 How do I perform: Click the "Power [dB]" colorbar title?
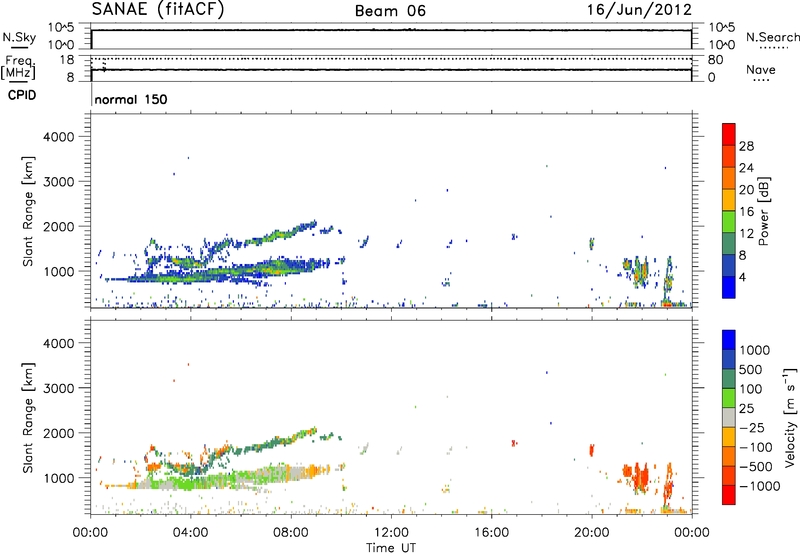click(x=764, y=211)
